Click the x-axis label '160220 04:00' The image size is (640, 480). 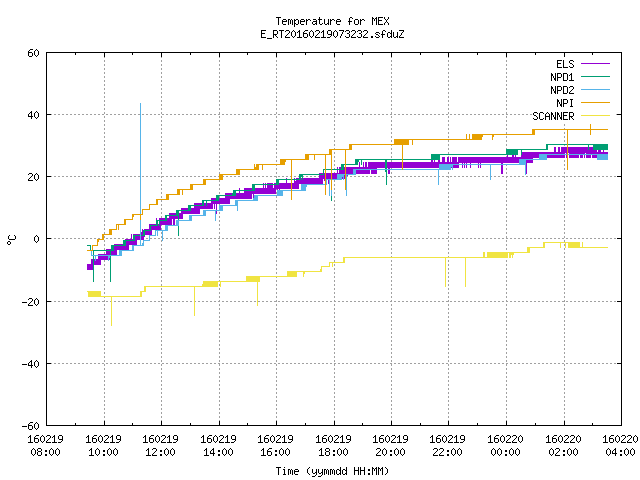620,445
